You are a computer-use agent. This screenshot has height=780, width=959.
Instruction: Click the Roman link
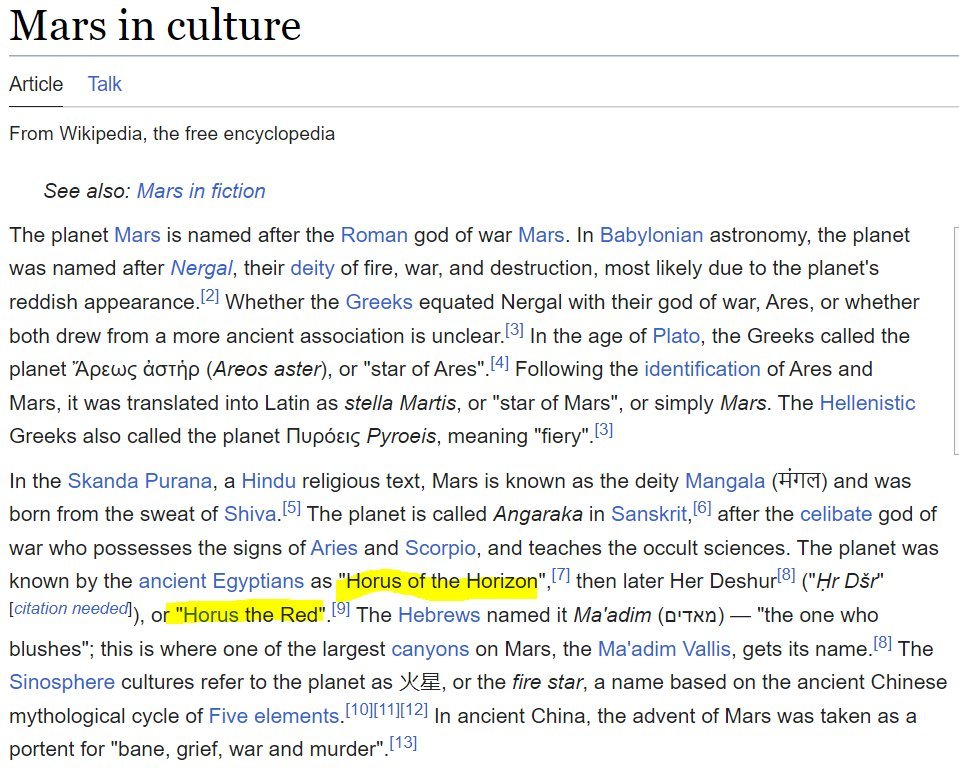tap(374, 236)
